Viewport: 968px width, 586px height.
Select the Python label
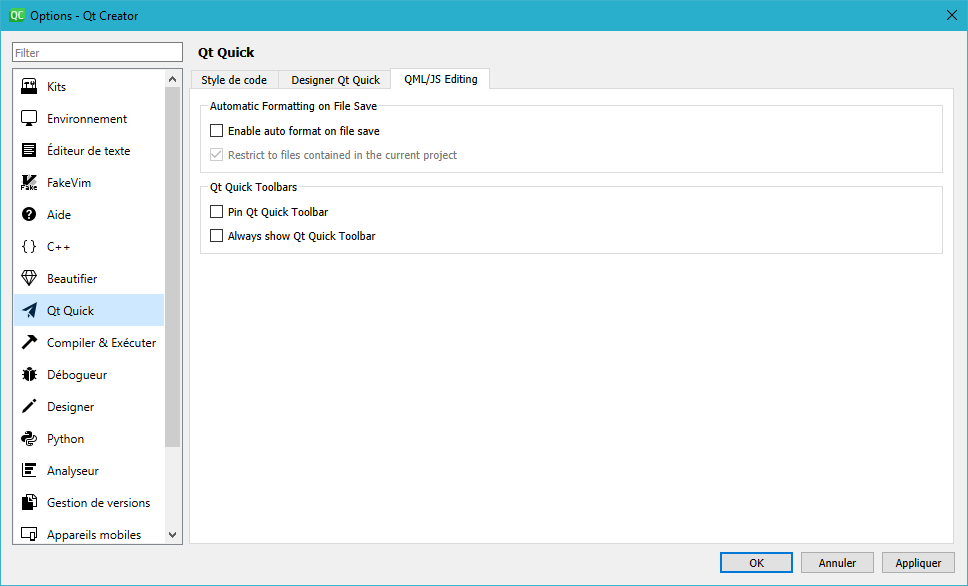[65, 439]
